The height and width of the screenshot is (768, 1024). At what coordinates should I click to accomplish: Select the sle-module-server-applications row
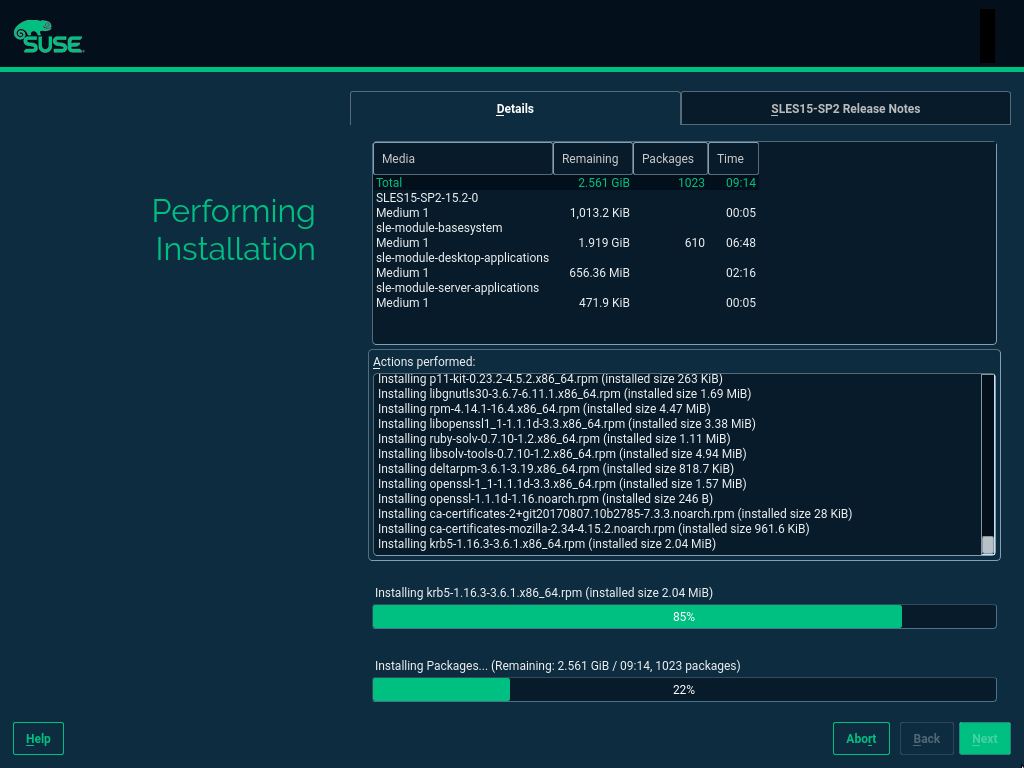[x=457, y=288]
